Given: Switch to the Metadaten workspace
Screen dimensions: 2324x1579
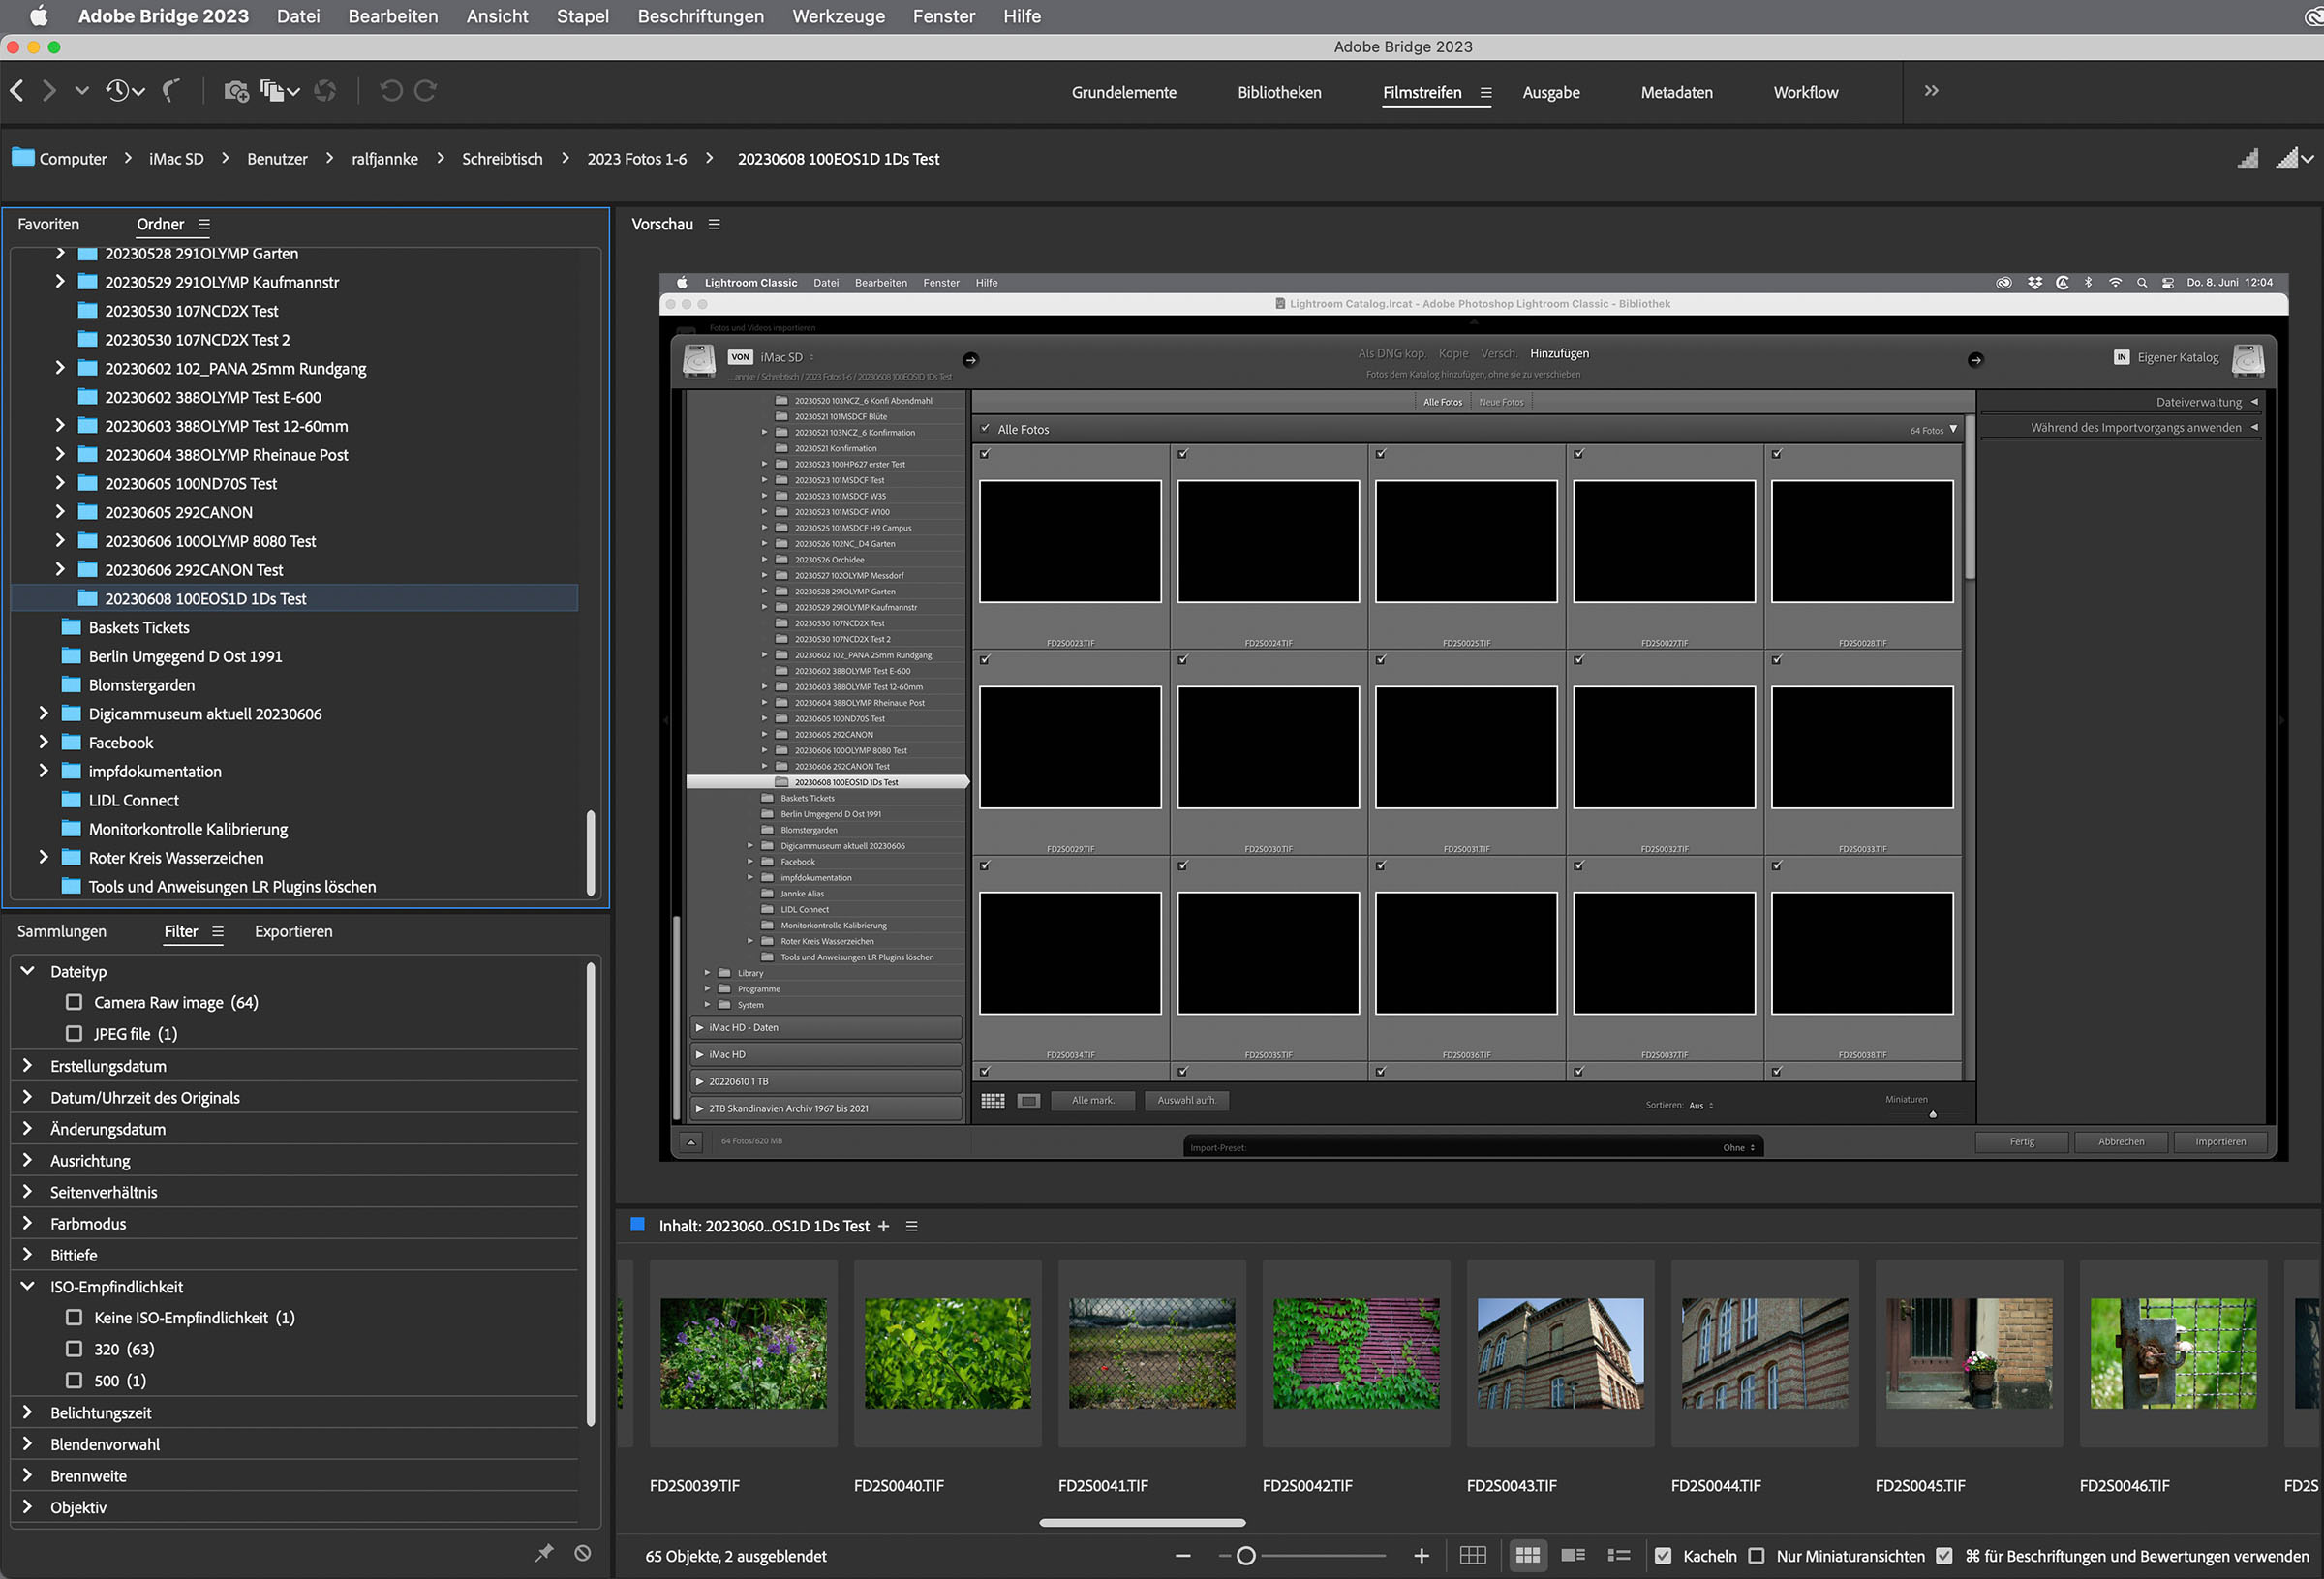Looking at the screenshot, I should pyautogui.click(x=1676, y=92).
